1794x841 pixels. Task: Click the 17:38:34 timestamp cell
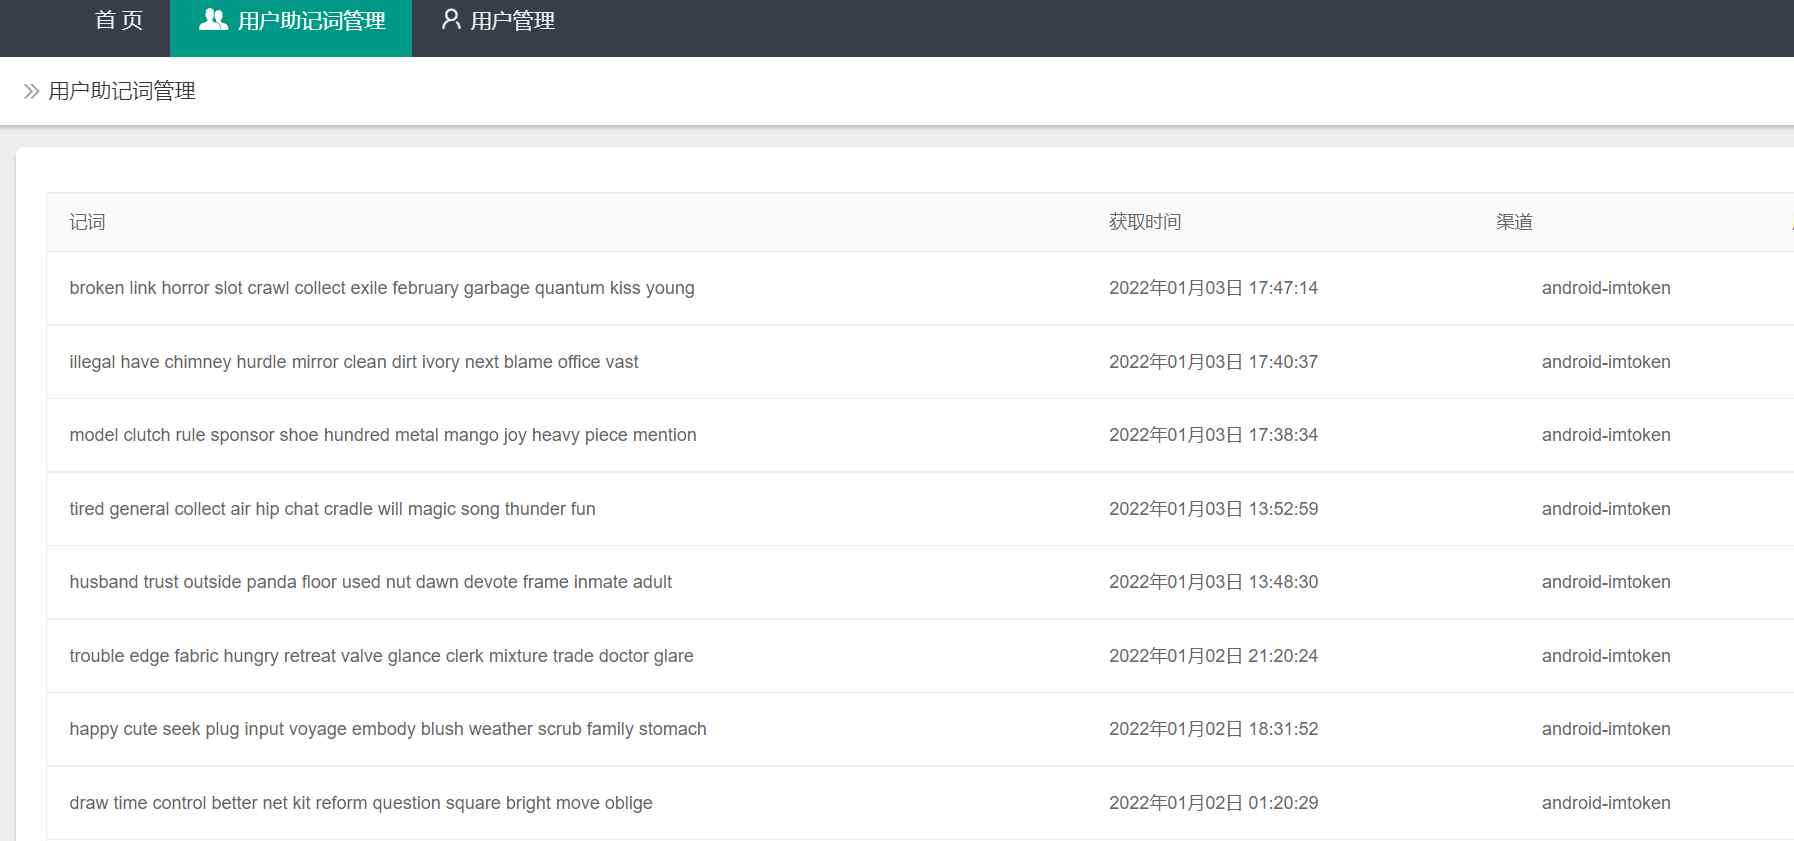point(1213,435)
